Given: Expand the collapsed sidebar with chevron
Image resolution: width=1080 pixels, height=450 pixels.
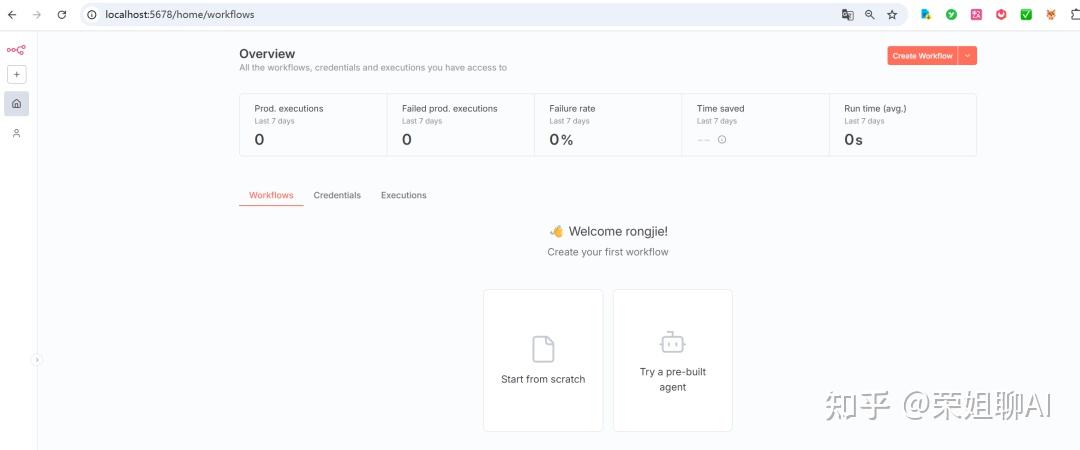Looking at the screenshot, I should [37, 360].
